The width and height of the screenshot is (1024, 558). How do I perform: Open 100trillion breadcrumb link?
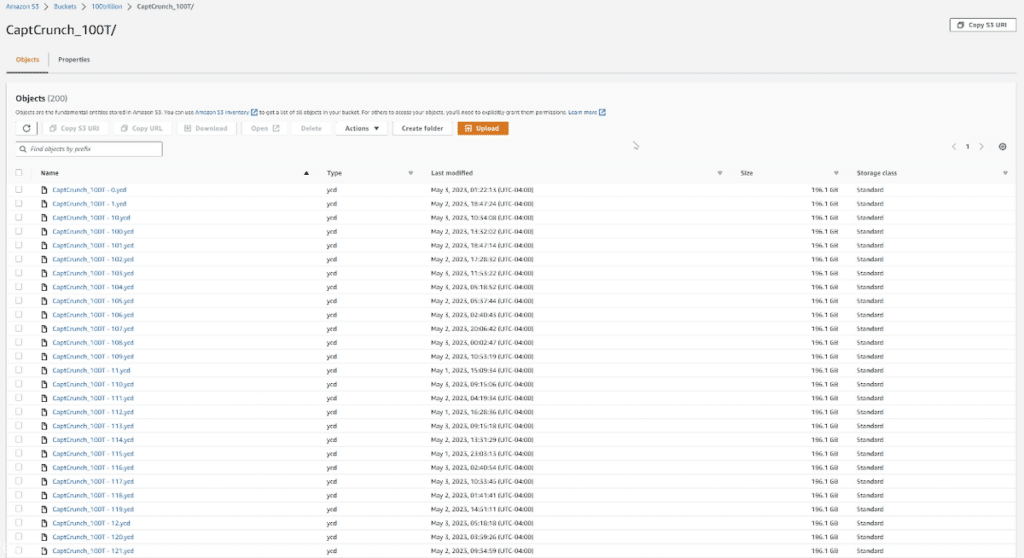tap(106, 7)
